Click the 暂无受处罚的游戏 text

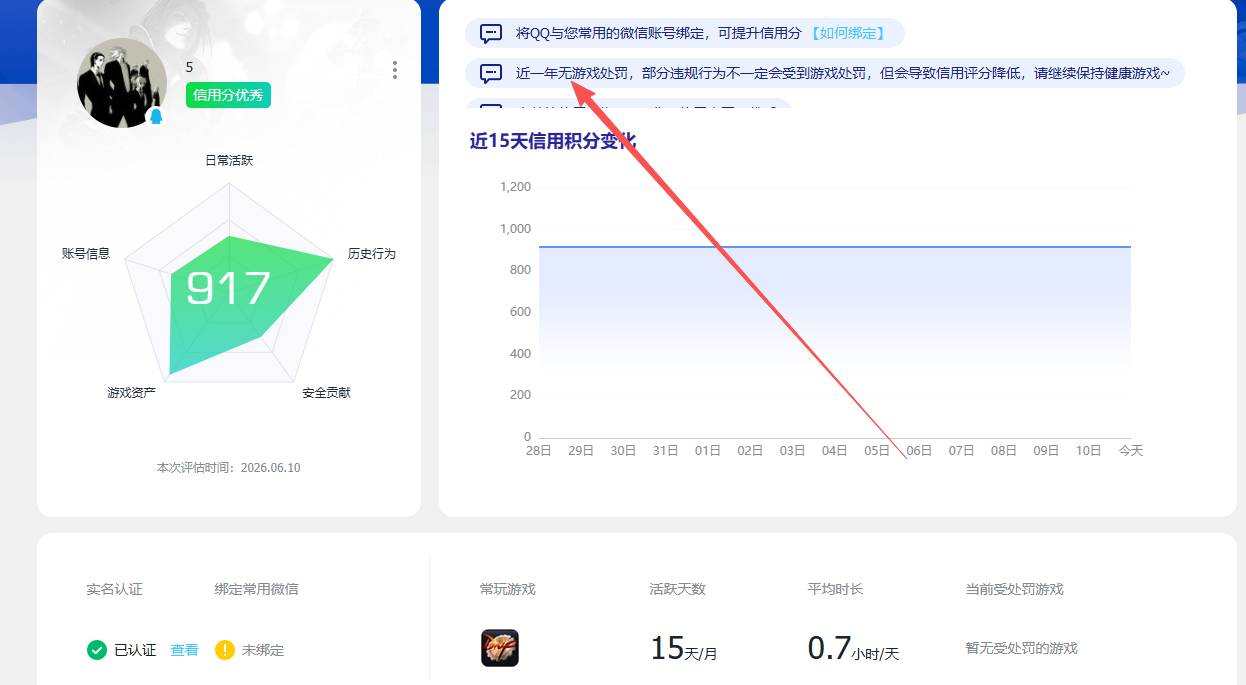(1022, 648)
